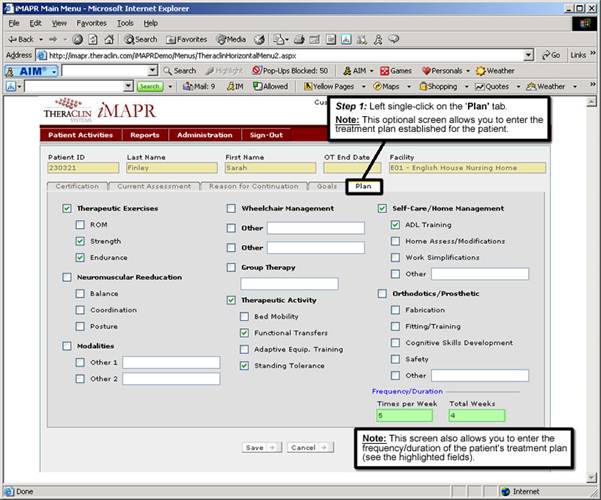This screenshot has width=601, height=500.
Task: Check the Group Therapy checkbox
Action: tap(232, 267)
